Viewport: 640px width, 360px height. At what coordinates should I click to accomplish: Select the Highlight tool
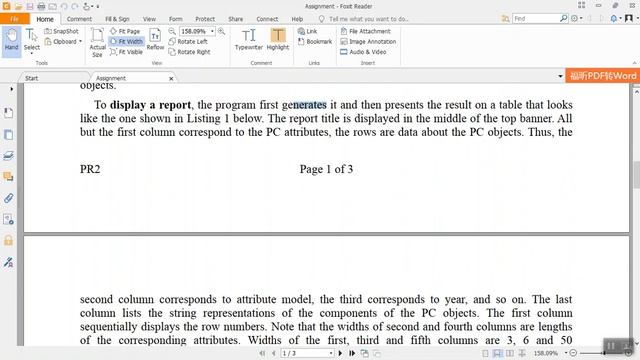click(x=278, y=39)
